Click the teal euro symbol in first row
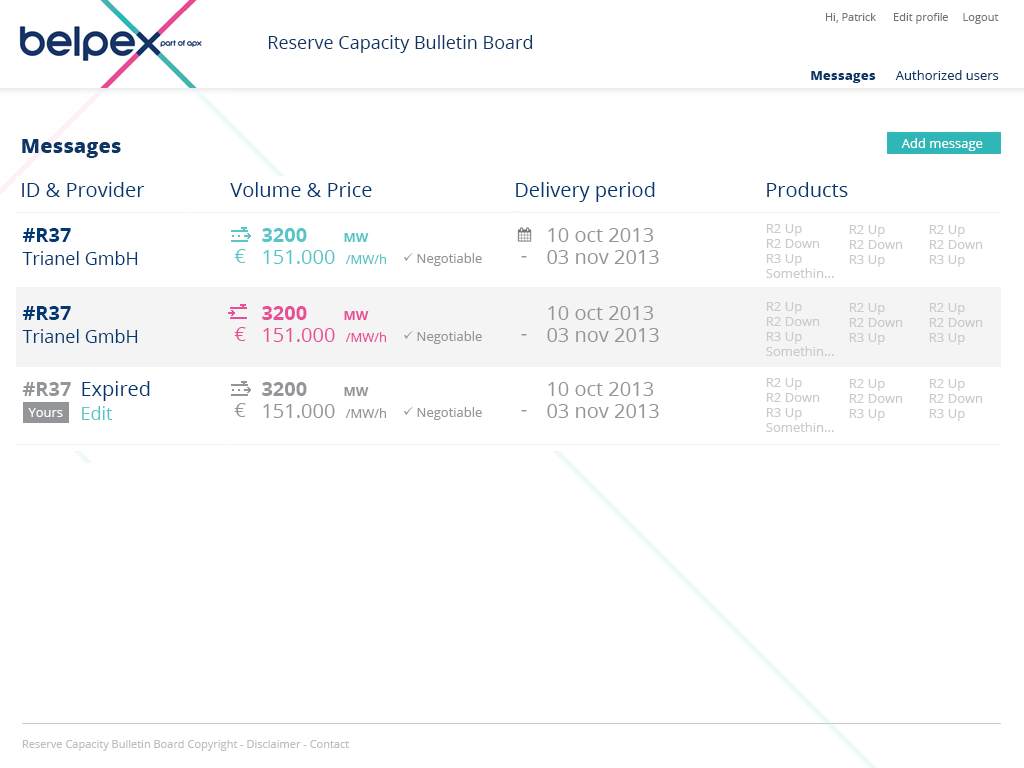Screen dimensions: 1024x768 [240, 257]
